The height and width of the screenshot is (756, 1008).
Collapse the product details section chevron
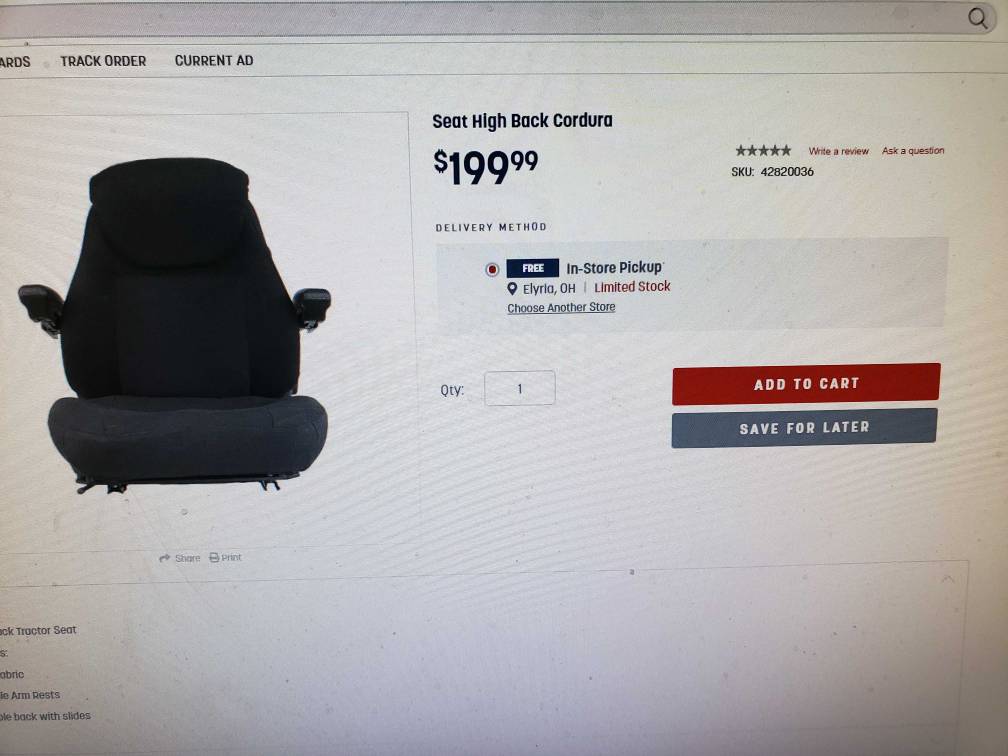pyautogui.click(x=948, y=579)
